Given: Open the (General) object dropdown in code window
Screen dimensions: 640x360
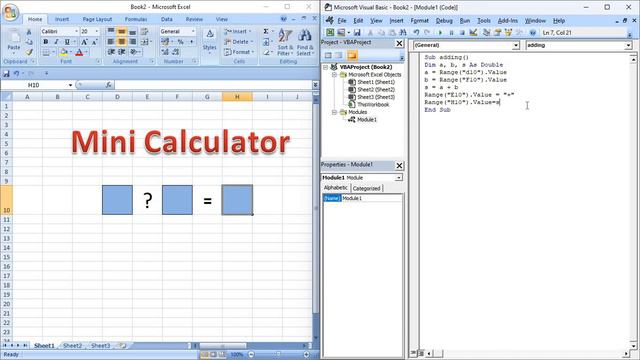Looking at the screenshot, I should [x=516, y=45].
